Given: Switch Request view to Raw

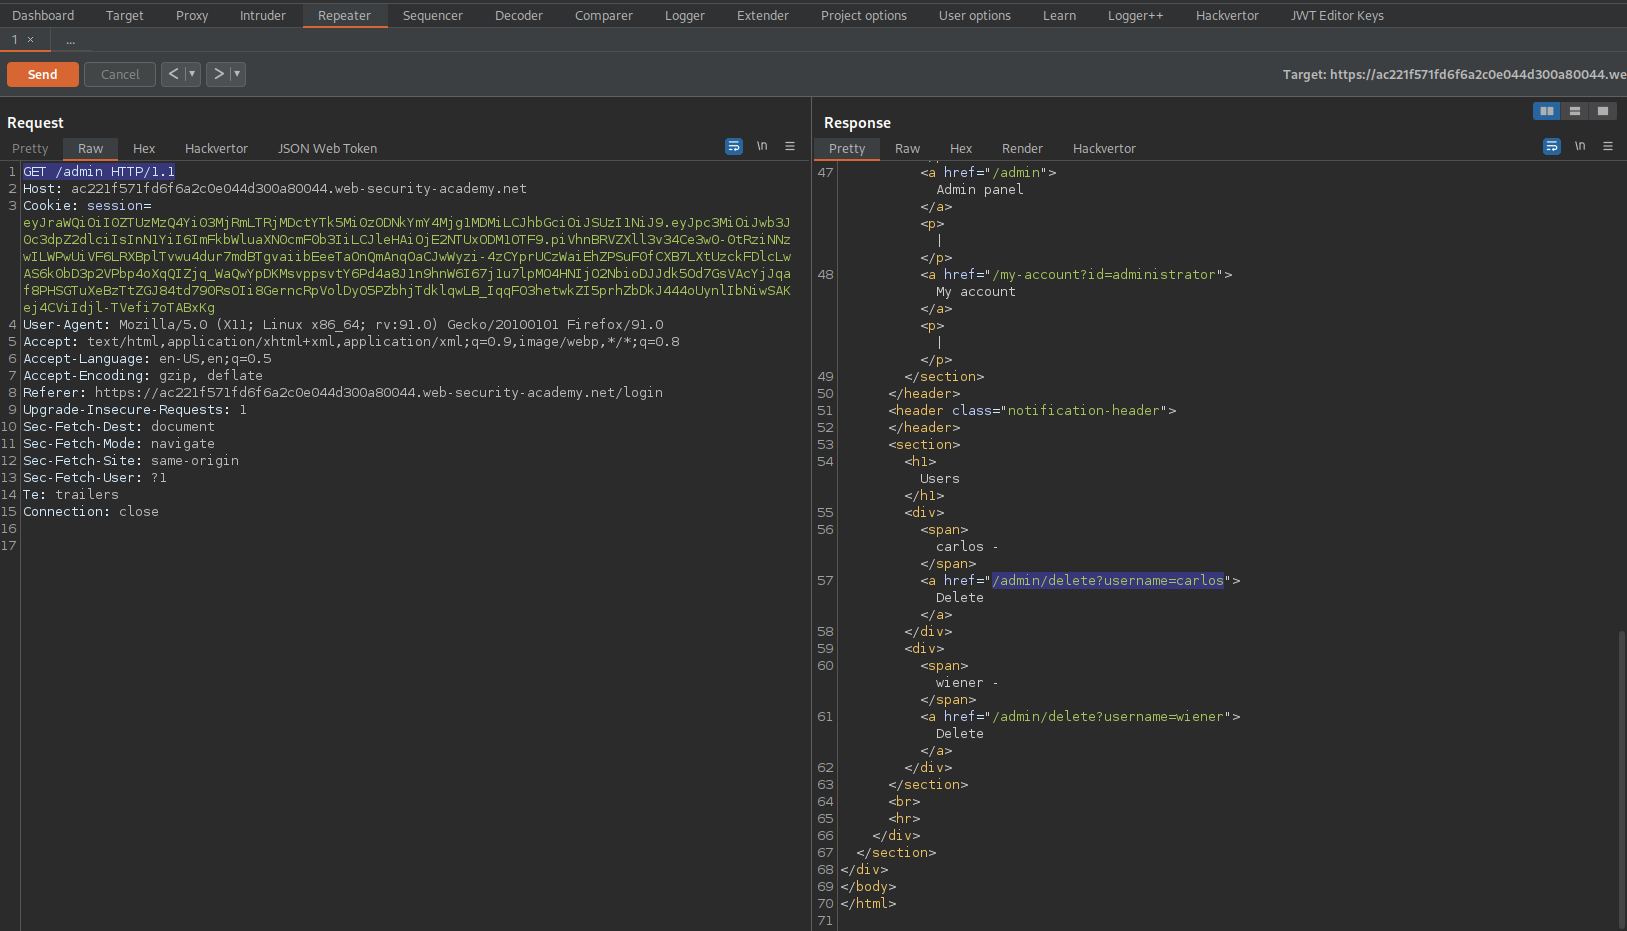Looking at the screenshot, I should coord(91,148).
